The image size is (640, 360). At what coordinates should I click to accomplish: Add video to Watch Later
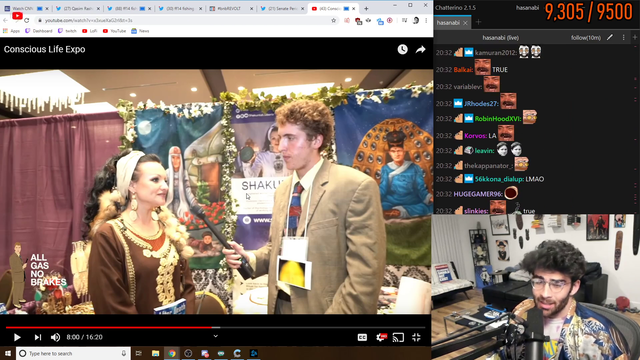point(402,49)
